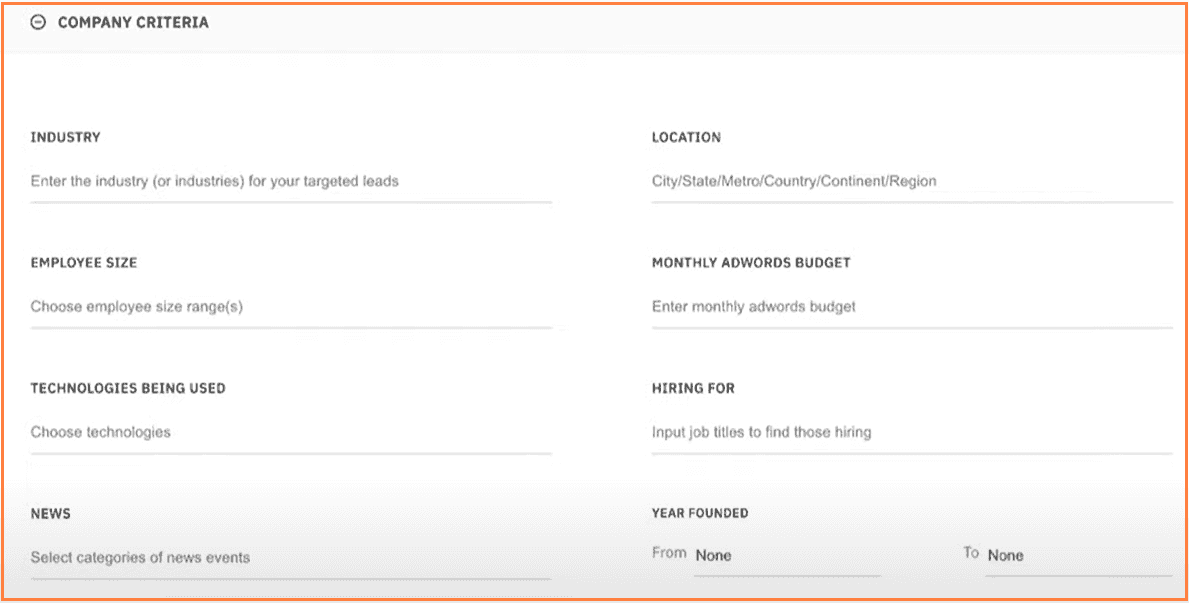Open Year Founded To value dropdown
This screenshot has width=1189, height=603.
(x=1078, y=556)
